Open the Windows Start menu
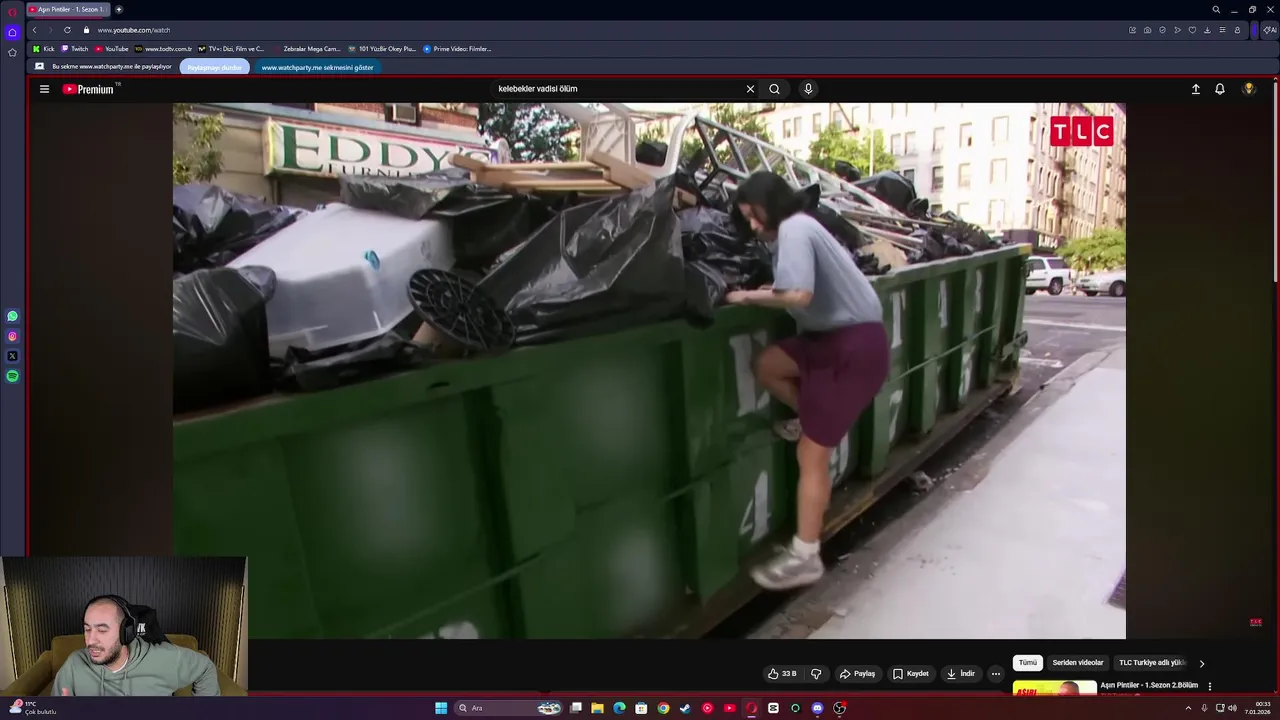This screenshot has height=720, width=1280. pos(441,708)
